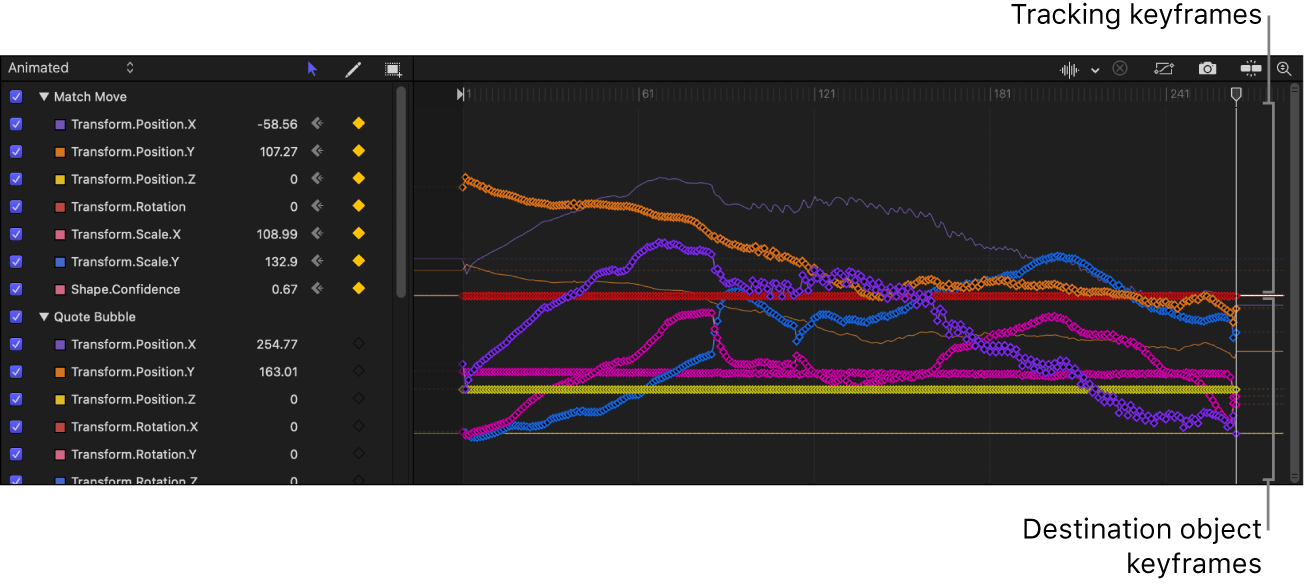This screenshot has width=1306, height=585.
Task: Click the playhead marker in the ruler
Action: click(1235, 93)
